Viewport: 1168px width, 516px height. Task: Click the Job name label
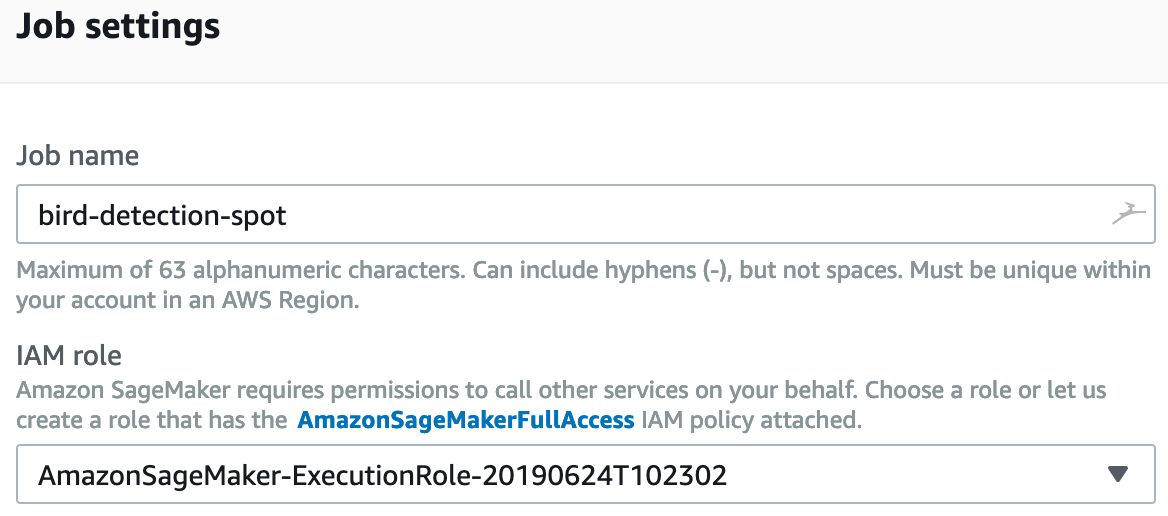pos(77,156)
